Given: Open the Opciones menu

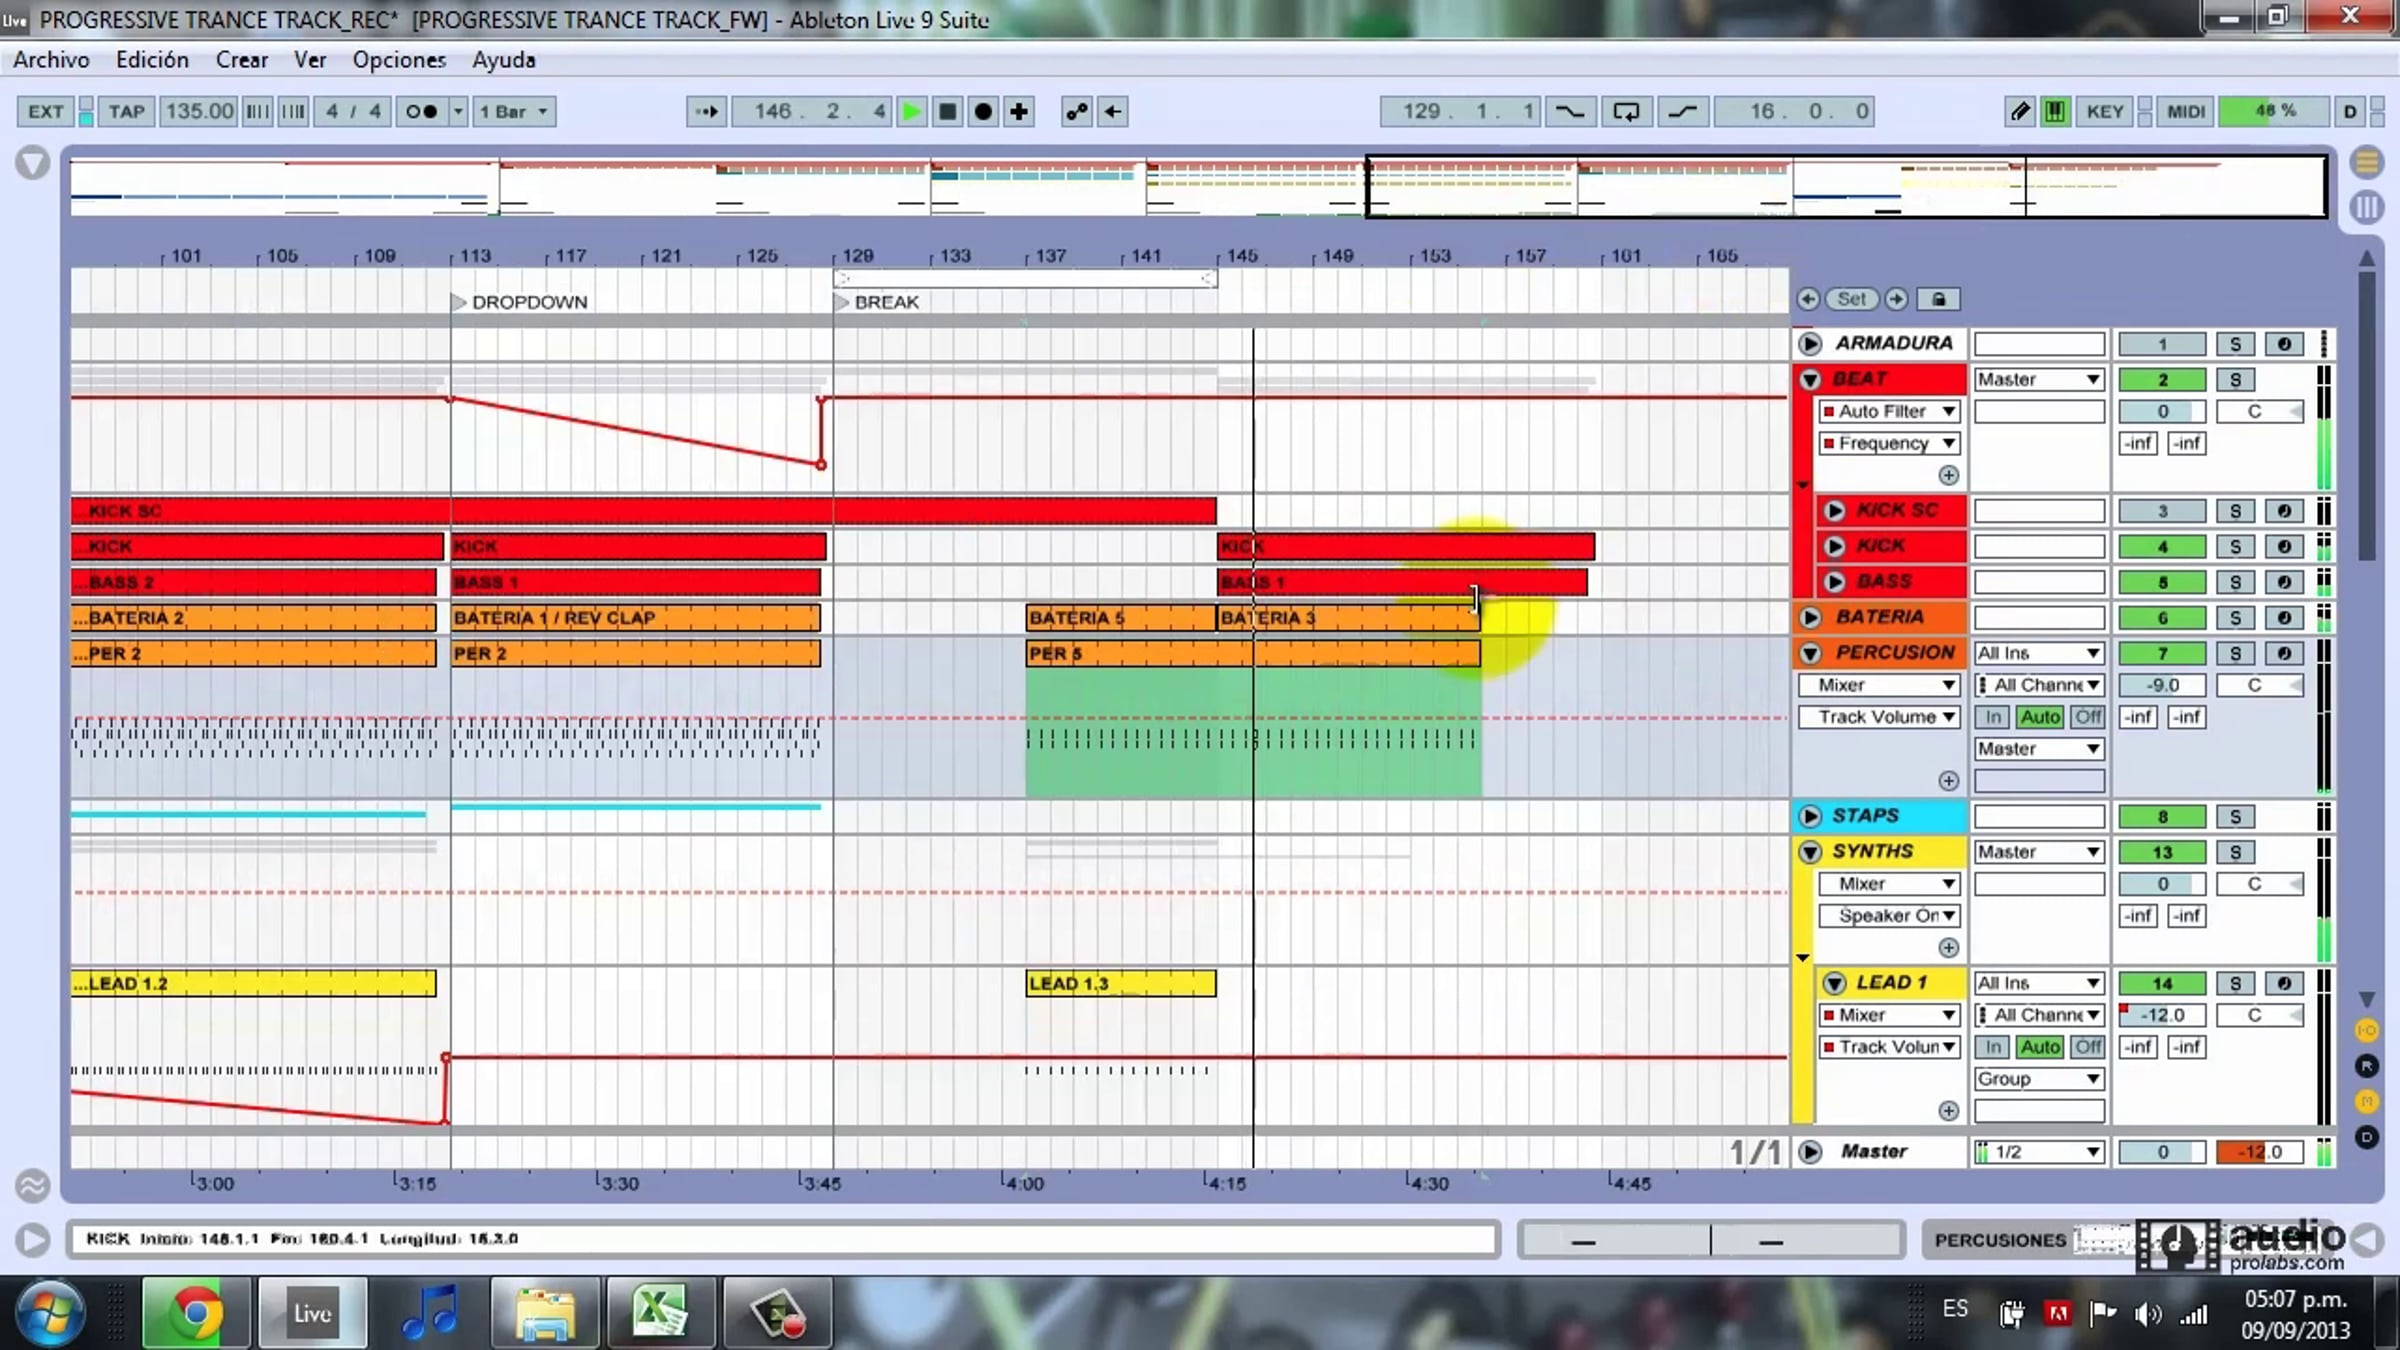Looking at the screenshot, I should point(398,60).
